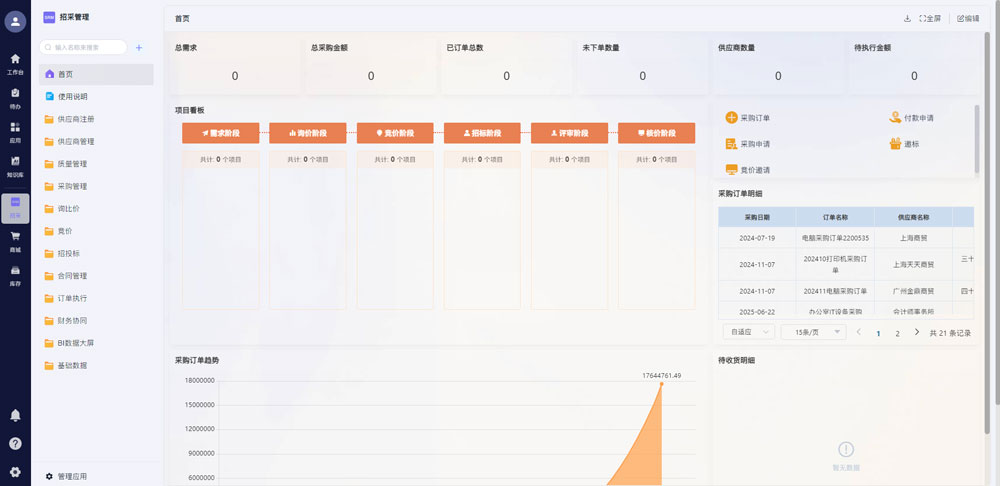Open the 15条/页 page size dropdown
Image resolution: width=1000 pixels, height=486 pixels.
812,332
